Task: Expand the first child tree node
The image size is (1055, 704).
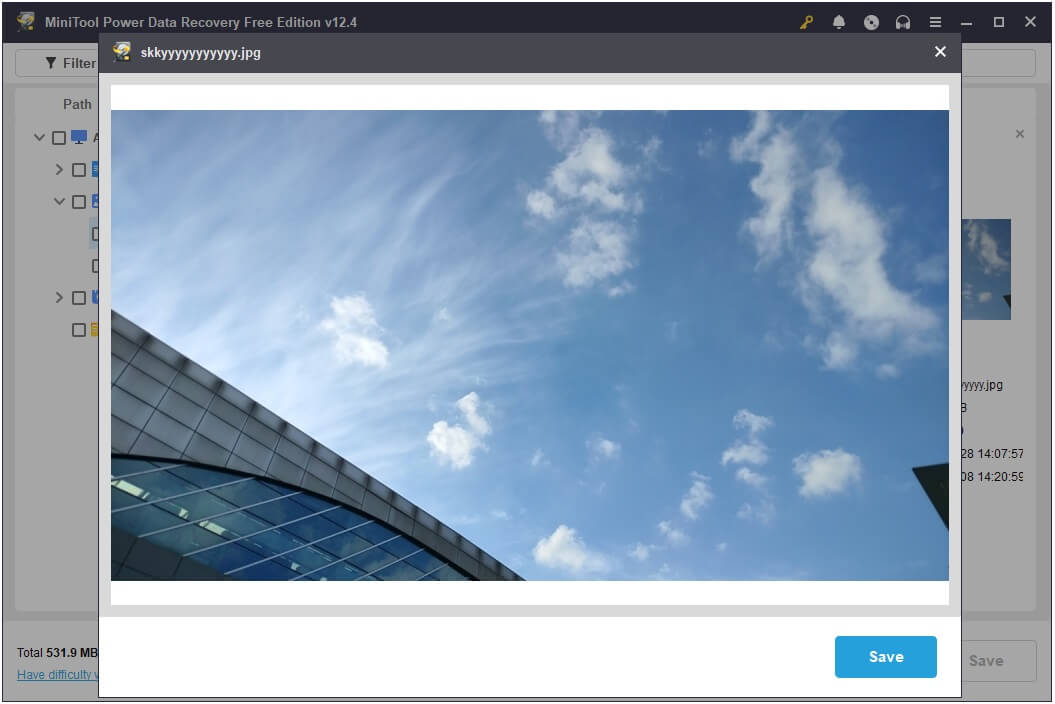Action: click(59, 170)
